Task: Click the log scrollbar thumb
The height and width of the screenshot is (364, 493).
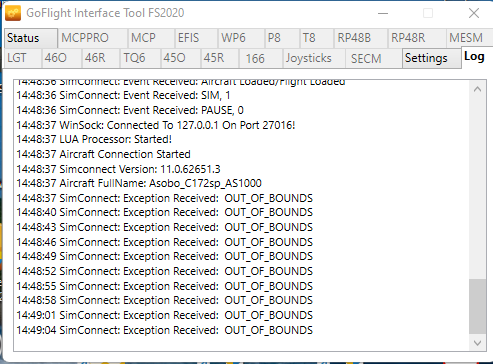Action: coord(477,306)
